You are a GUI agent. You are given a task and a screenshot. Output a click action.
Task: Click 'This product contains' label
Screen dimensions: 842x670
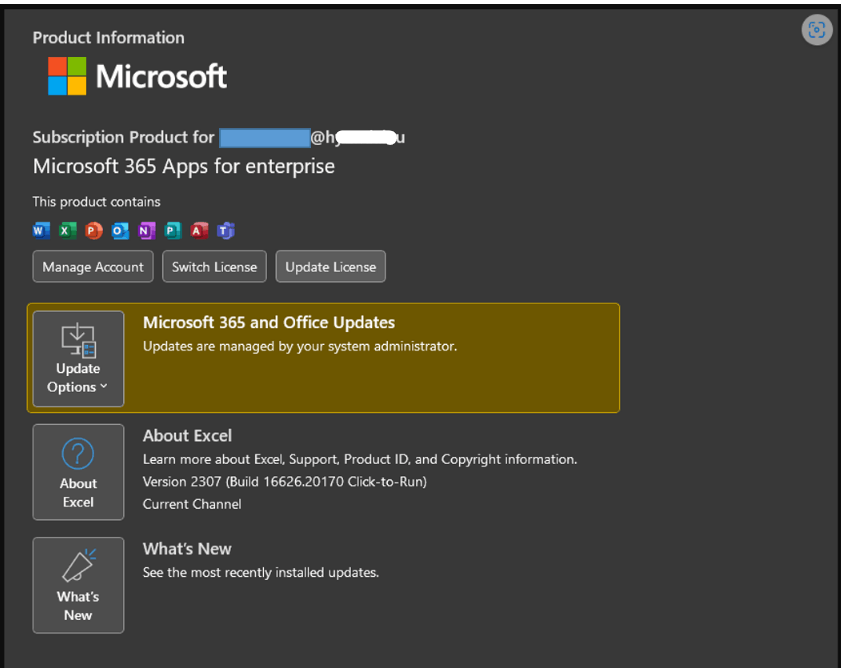coord(97,202)
